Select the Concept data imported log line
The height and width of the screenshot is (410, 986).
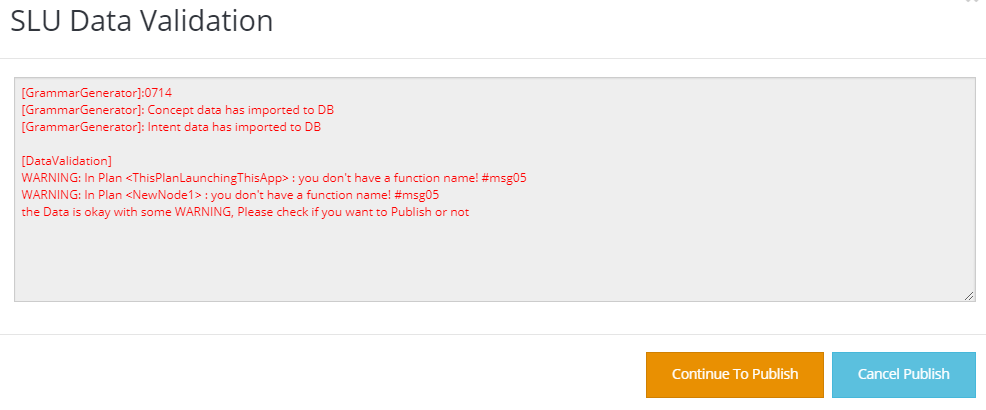point(178,110)
